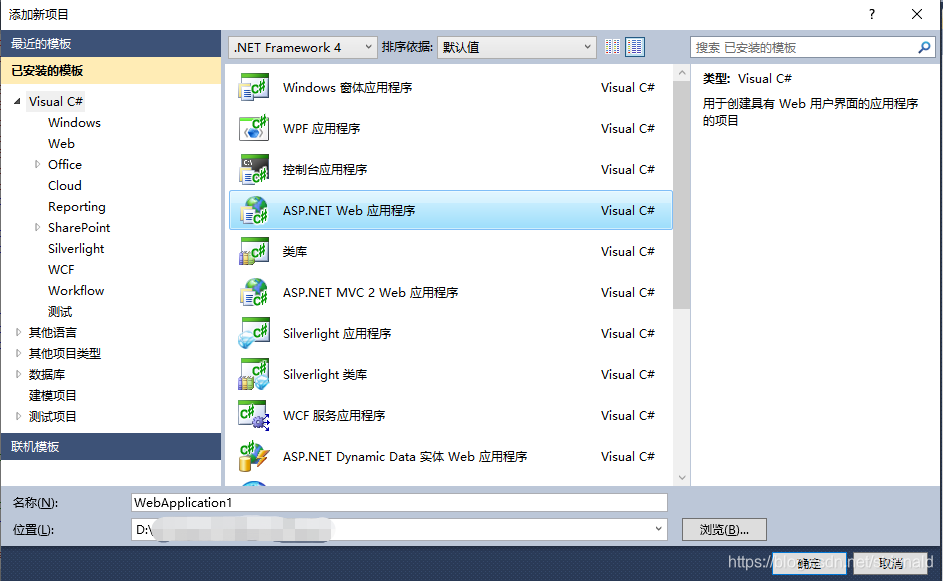Select the '类库' template name
Viewport: 943px width, 581px height.
(x=295, y=251)
